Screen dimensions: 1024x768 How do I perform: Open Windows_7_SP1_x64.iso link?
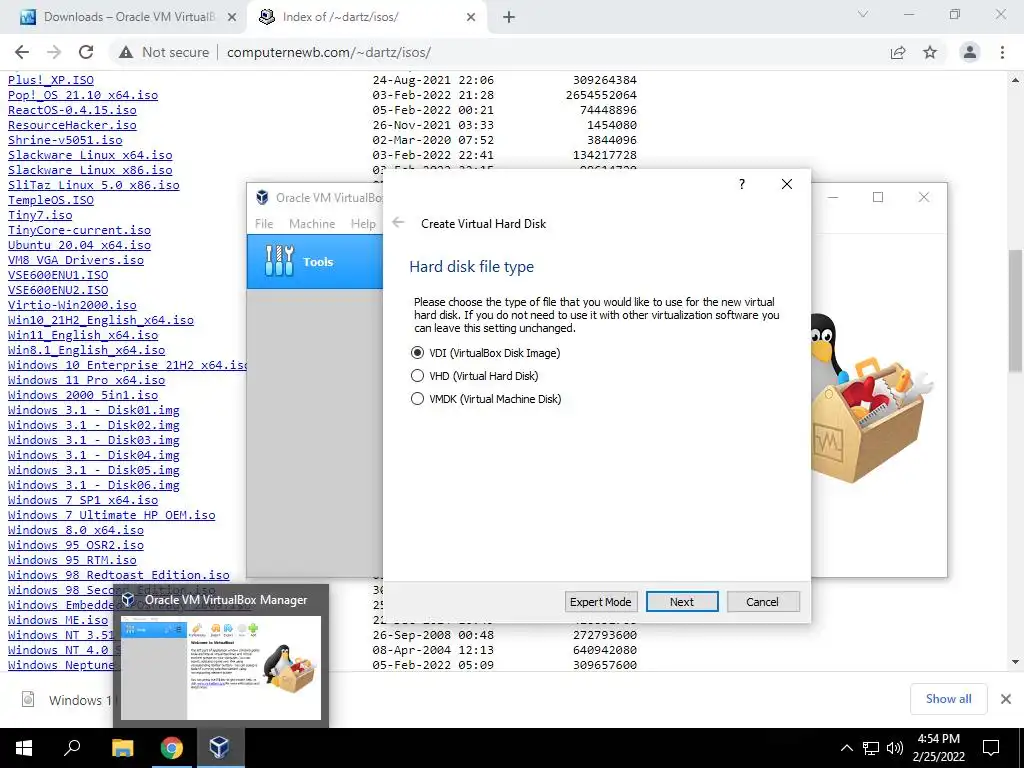[x=83, y=500]
